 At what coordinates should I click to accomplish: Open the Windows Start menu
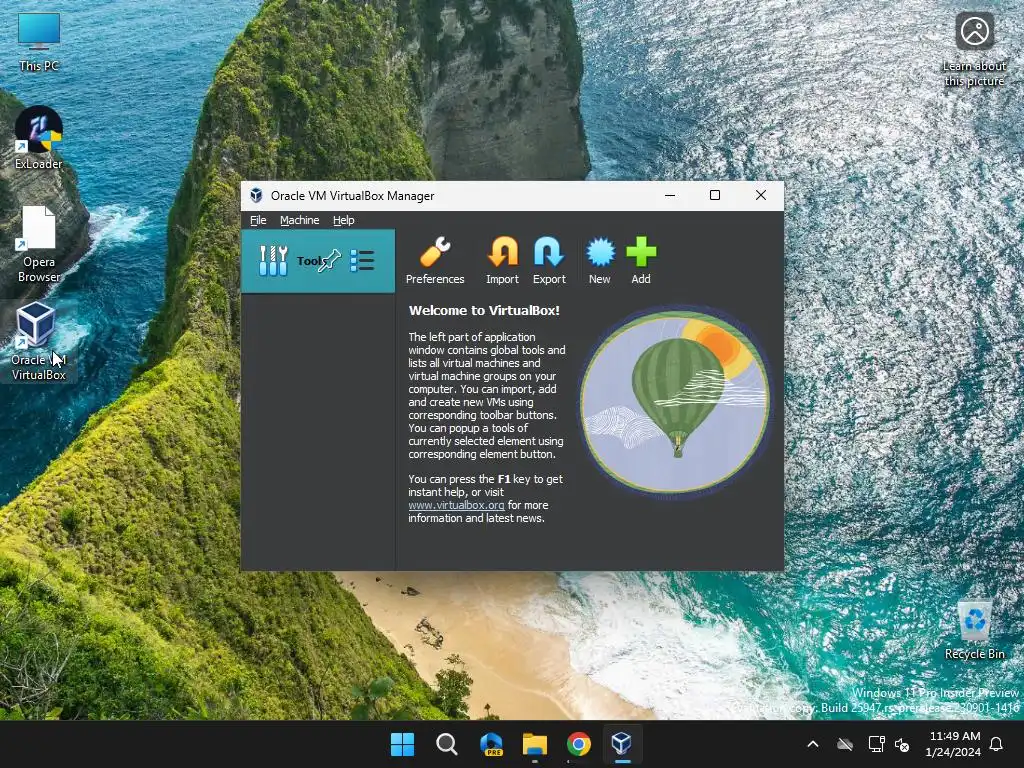coord(402,744)
